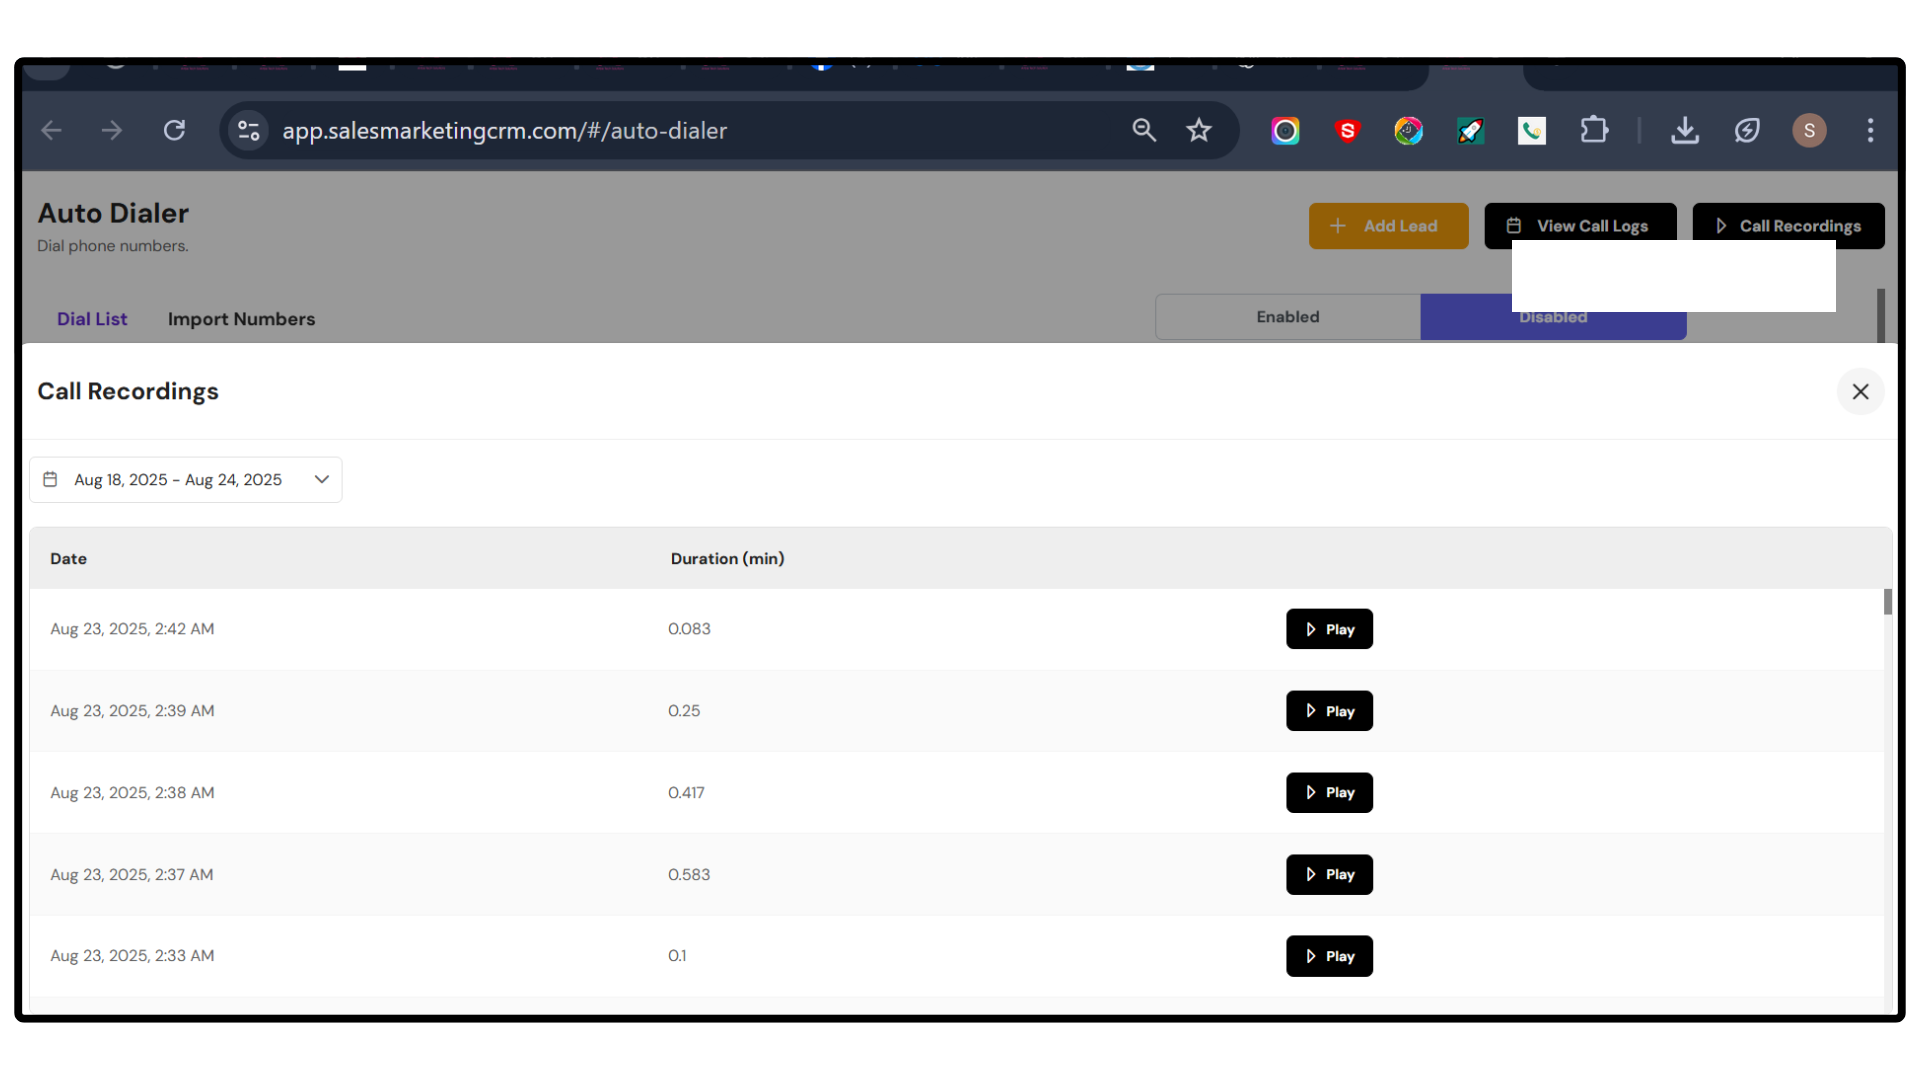Open the browser downloads icon
Image resolution: width=1920 pixels, height=1080 pixels.
click(x=1685, y=130)
